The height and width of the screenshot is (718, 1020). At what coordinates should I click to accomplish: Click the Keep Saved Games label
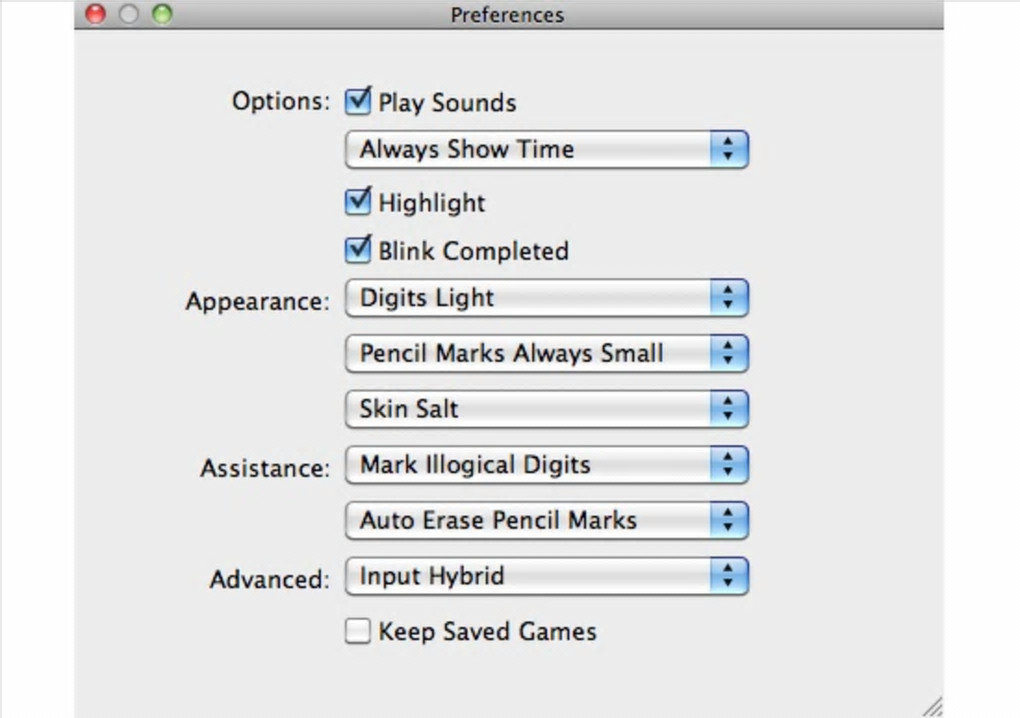click(487, 632)
